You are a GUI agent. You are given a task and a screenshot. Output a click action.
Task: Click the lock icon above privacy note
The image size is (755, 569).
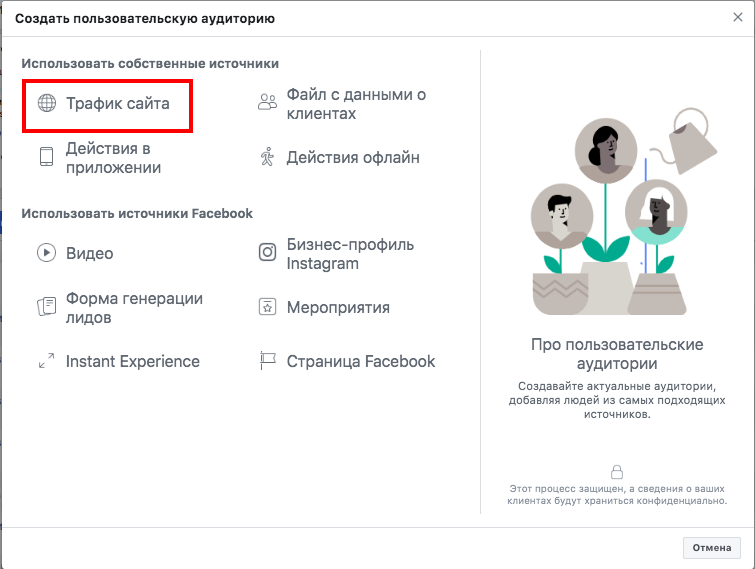[x=617, y=471]
